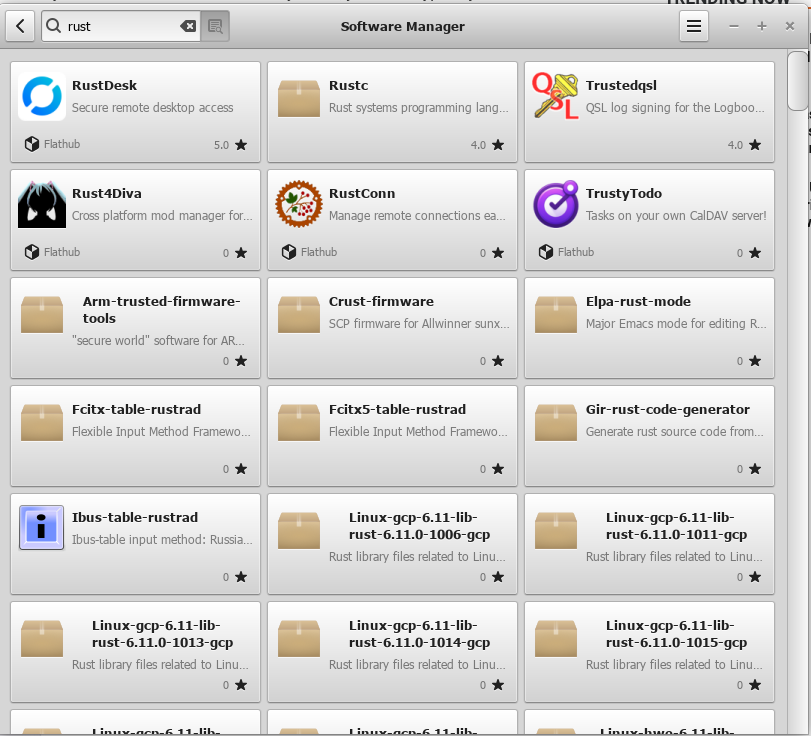Screen dimensions: 811x736
Task: Click the Trustedqsl key icon
Action: (x=555, y=96)
